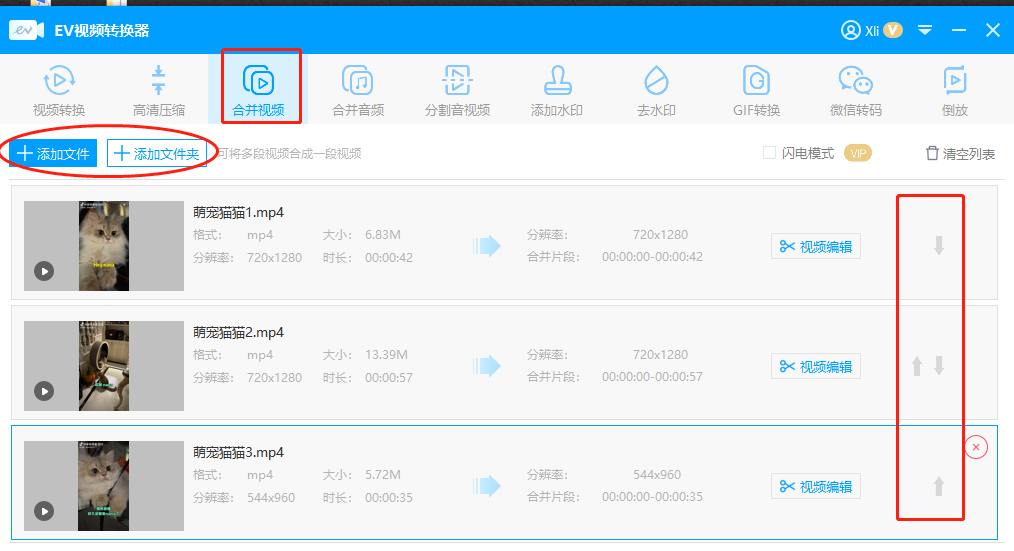Screen dimensions: 1014x551
Task: Click the size value 6.83M
Action: point(383,235)
